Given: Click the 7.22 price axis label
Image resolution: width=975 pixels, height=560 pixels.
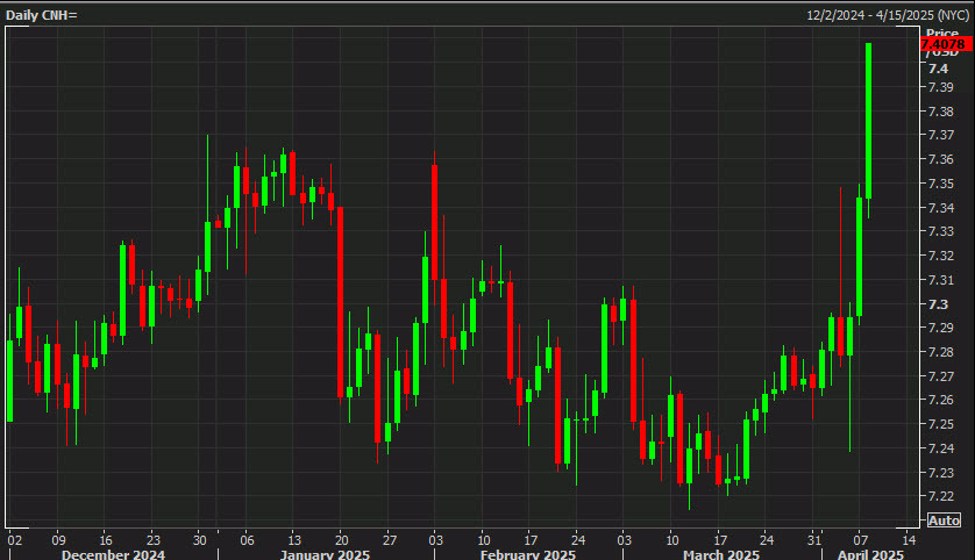Looking at the screenshot, I should 940,496.
